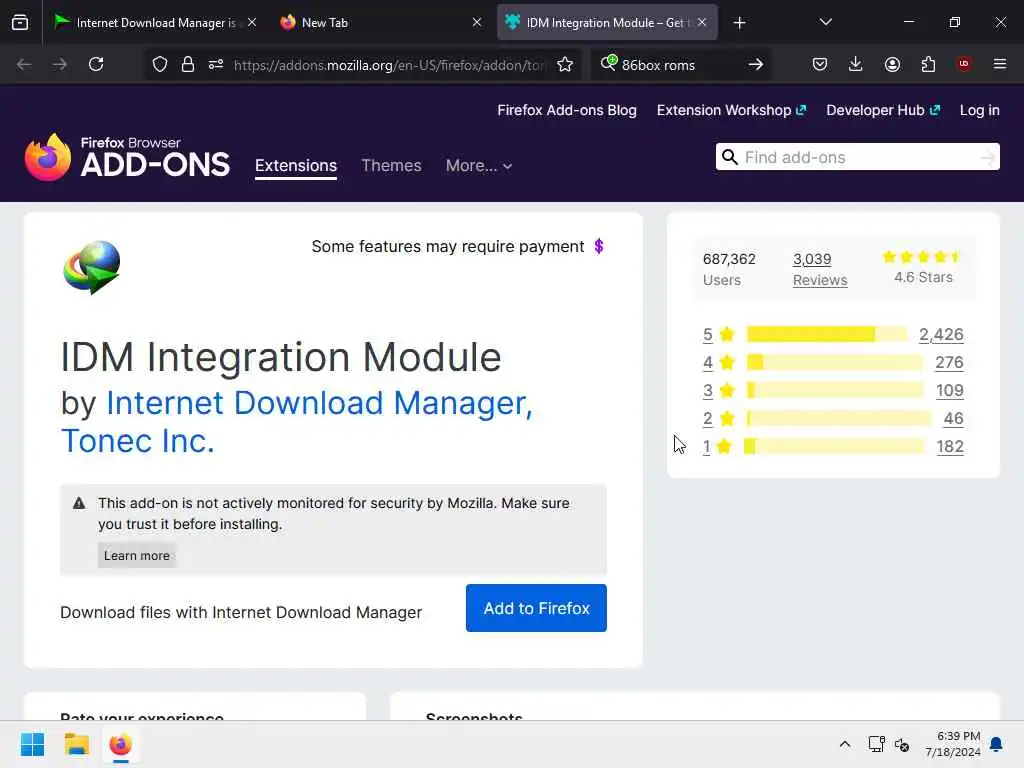Filter by 1 star reviews

pos(707,447)
